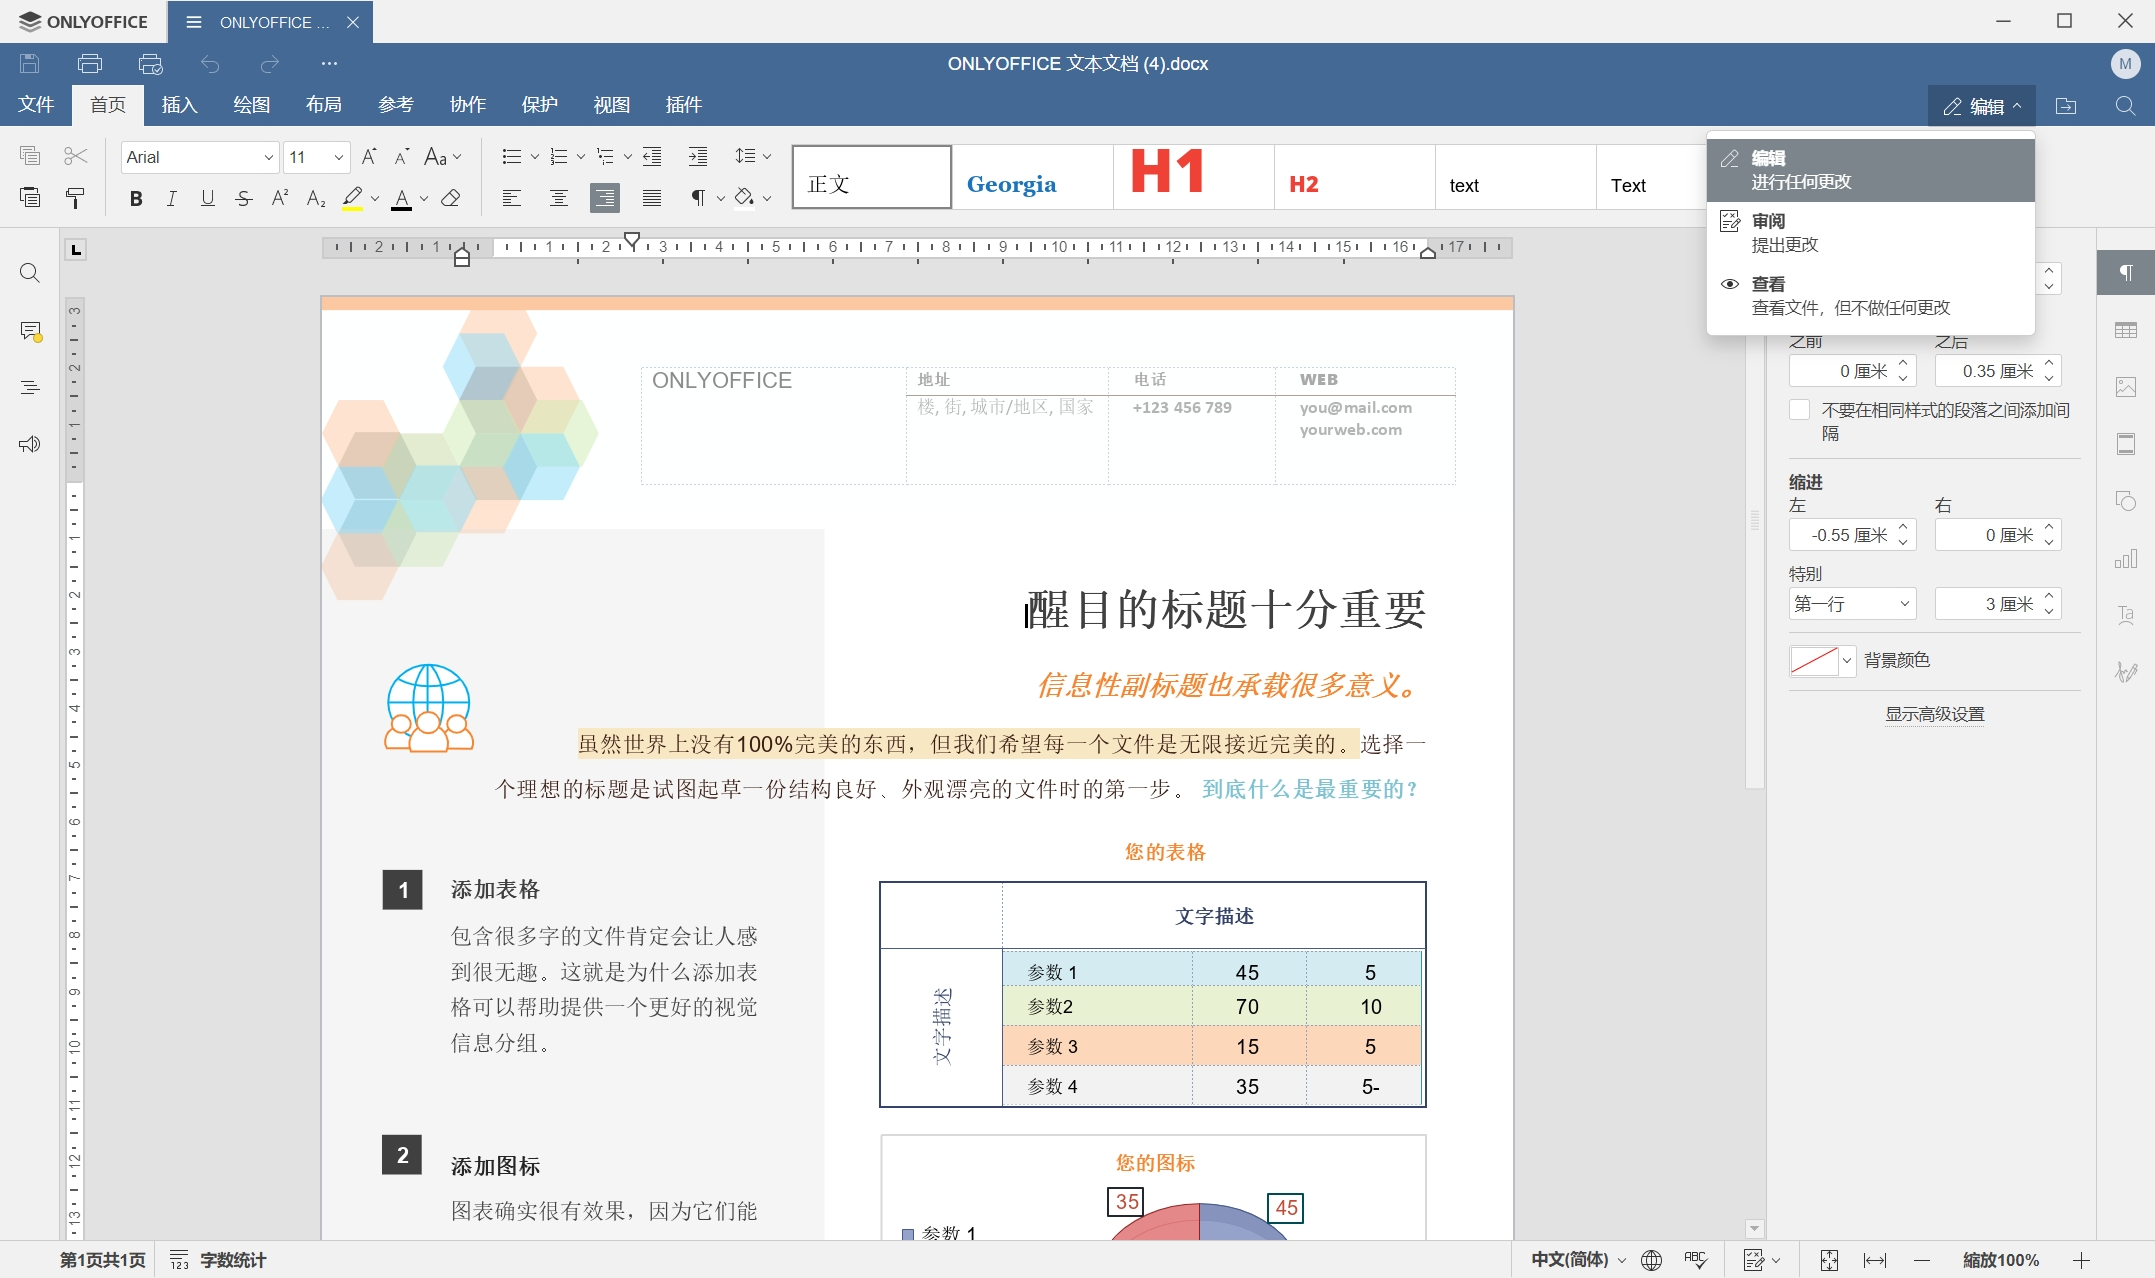
Task: Enable no spacing between same-style paragraphs checkbox
Action: click(x=1800, y=410)
